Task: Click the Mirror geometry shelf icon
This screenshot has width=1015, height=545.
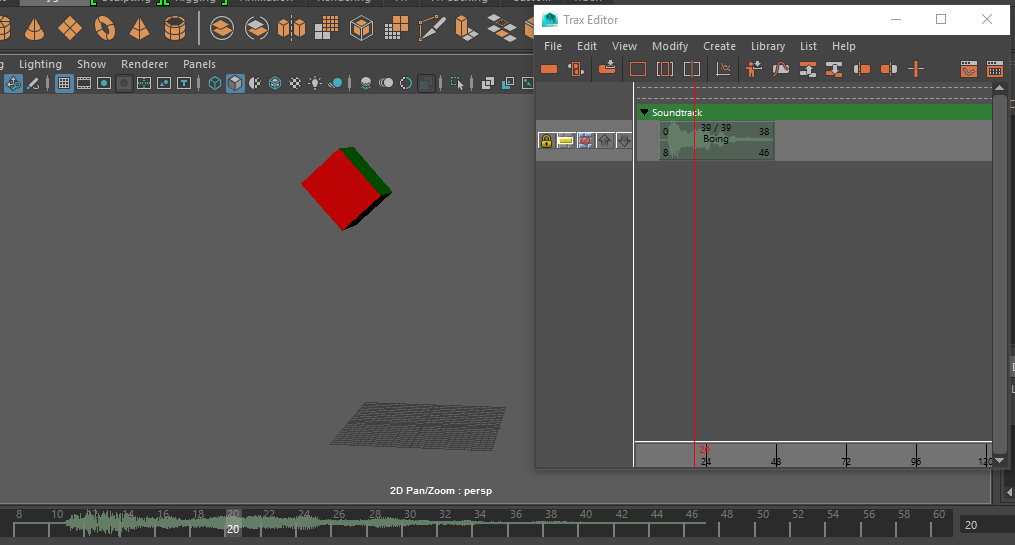Action: [x=291, y=28]
